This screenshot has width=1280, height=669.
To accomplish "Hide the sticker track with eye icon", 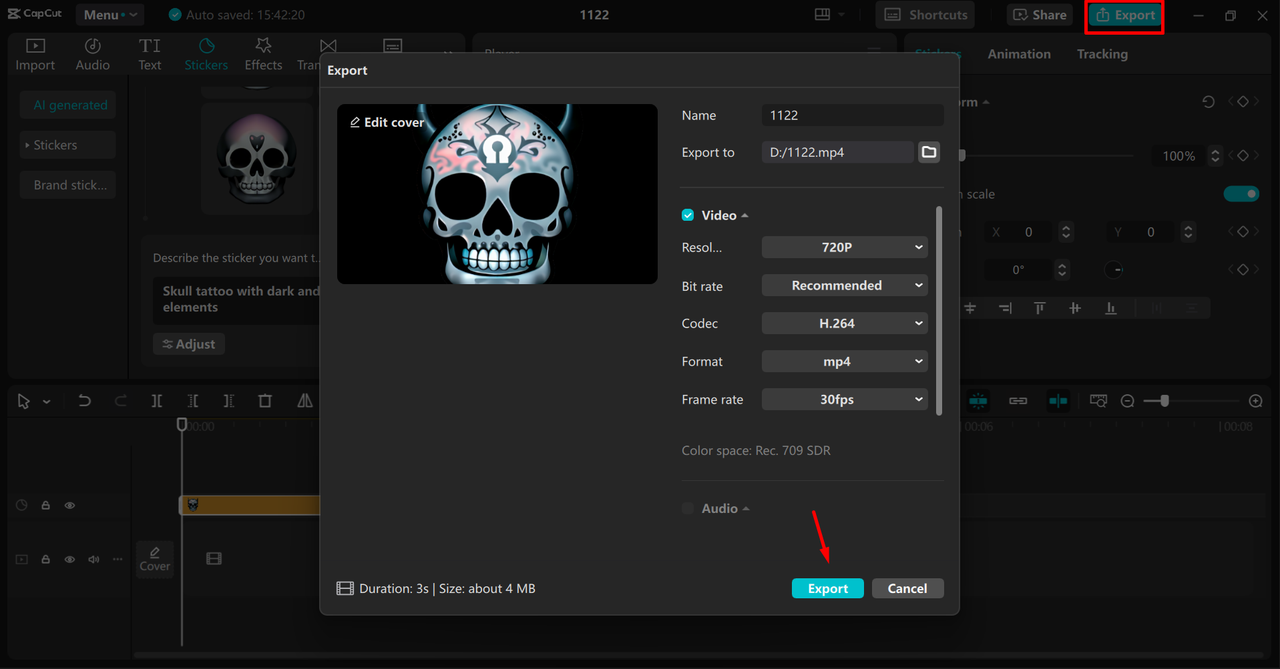I will pos(70,506).
